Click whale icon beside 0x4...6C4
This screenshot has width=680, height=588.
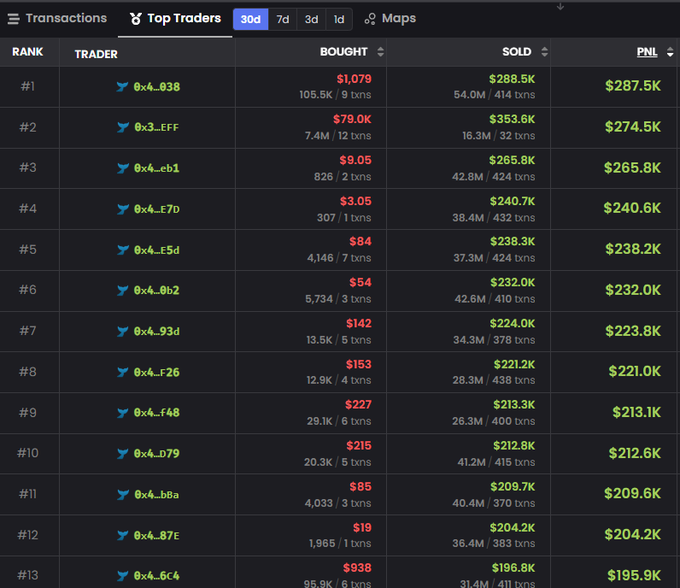123,576
